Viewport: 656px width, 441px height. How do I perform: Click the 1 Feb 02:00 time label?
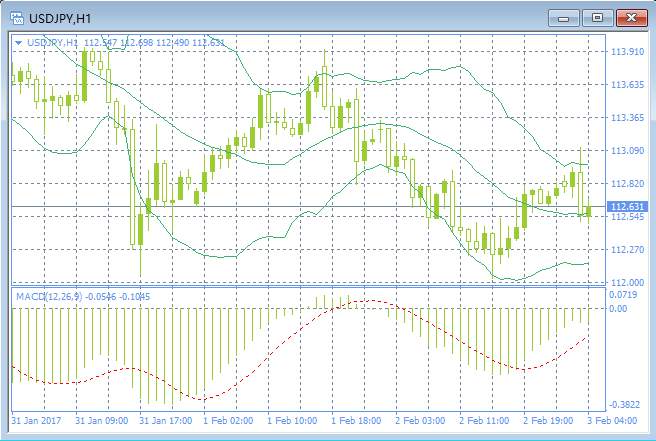pos(228,420)
